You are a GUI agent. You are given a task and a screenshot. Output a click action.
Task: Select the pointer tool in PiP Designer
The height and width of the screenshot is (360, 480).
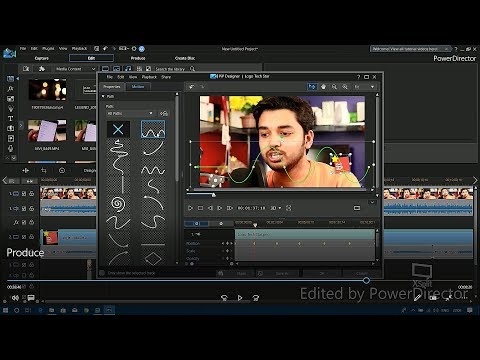click(312, 87)
